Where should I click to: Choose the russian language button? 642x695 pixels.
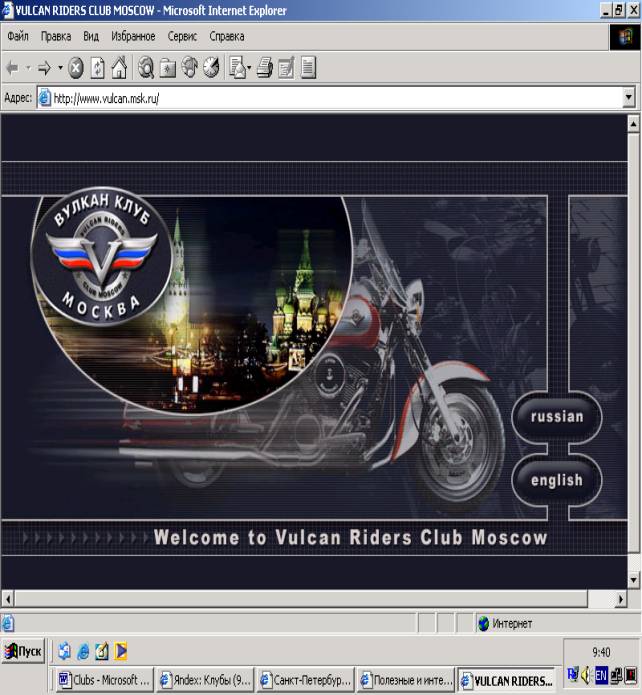(557, 417)
